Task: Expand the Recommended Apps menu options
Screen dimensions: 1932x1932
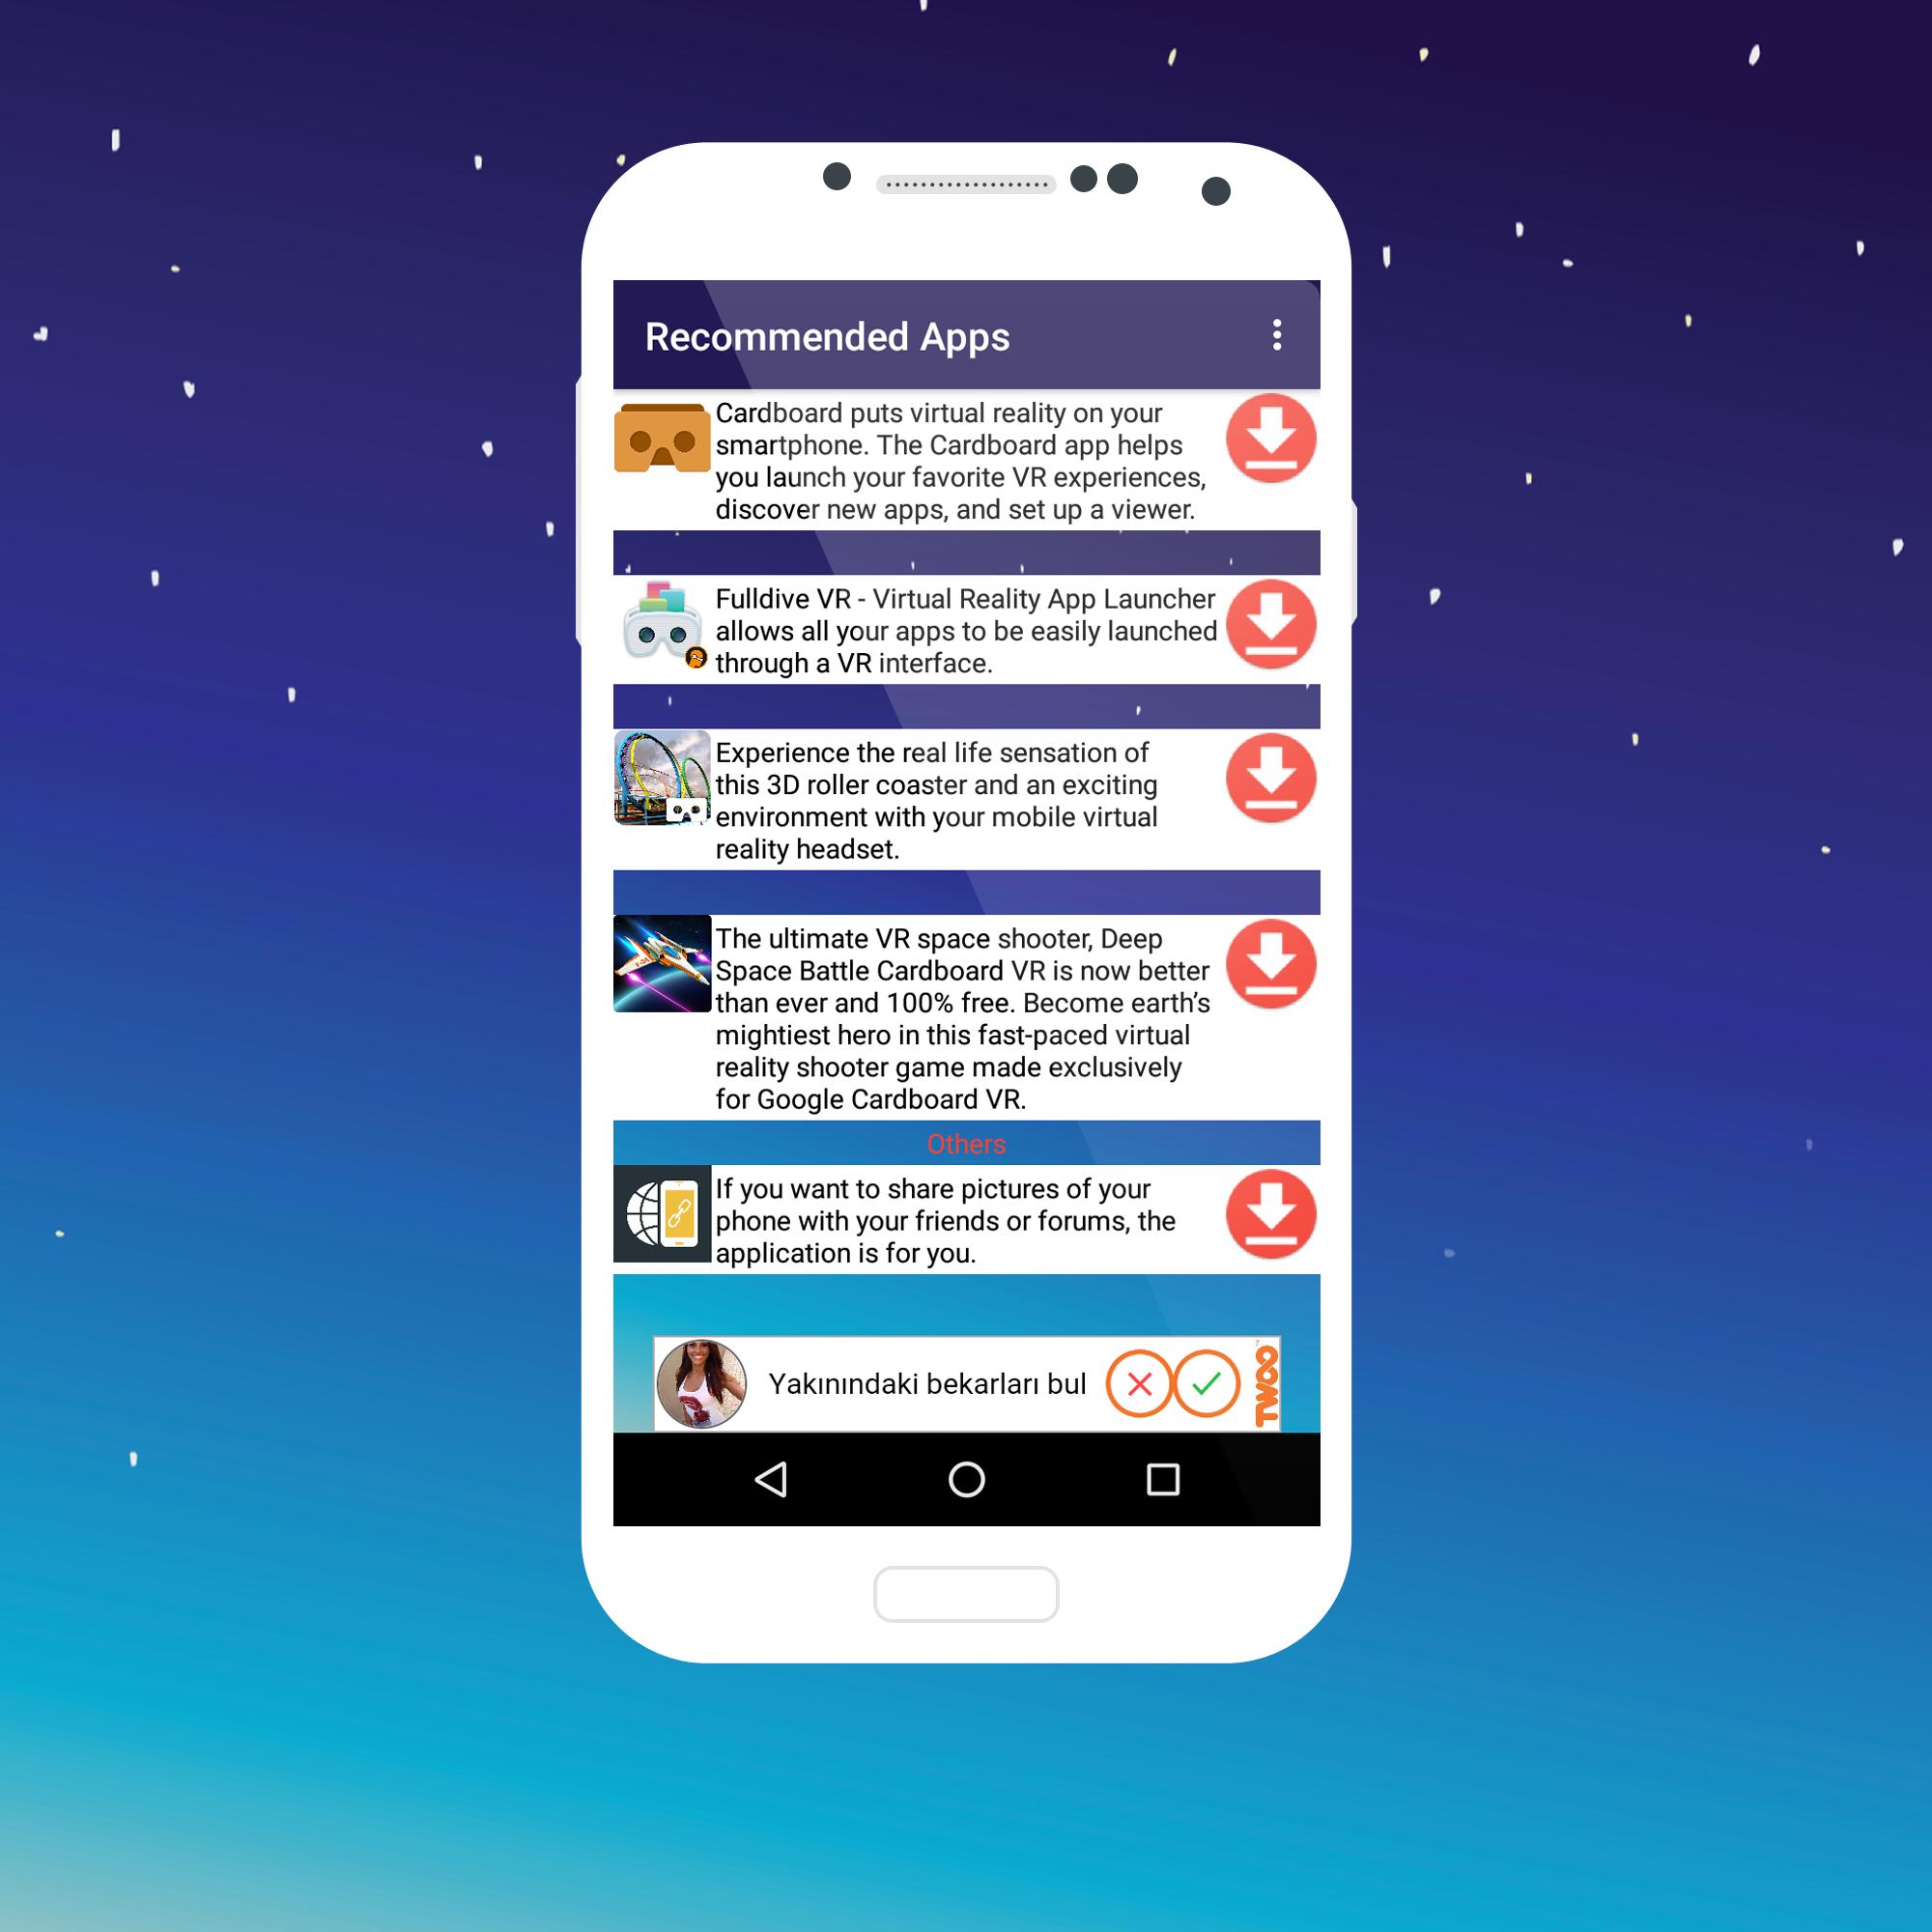Action: tap(1277, 336)
